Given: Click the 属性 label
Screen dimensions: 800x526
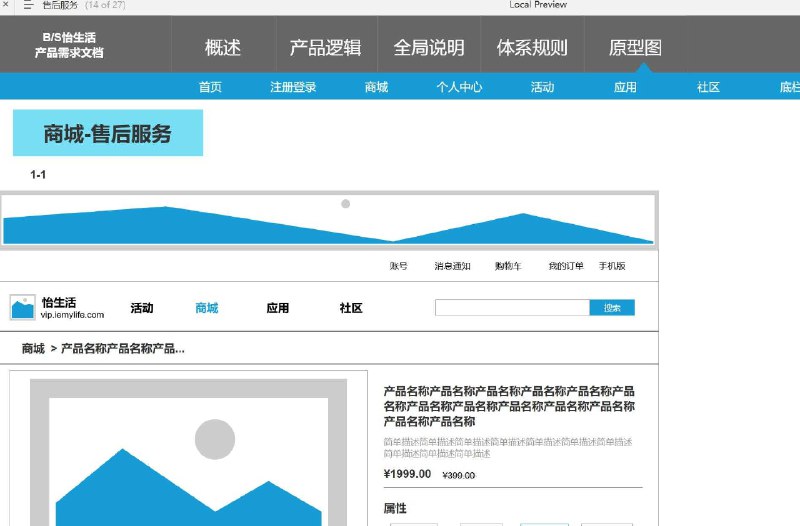Looking at the screenshot, I should tap(395, 508).
